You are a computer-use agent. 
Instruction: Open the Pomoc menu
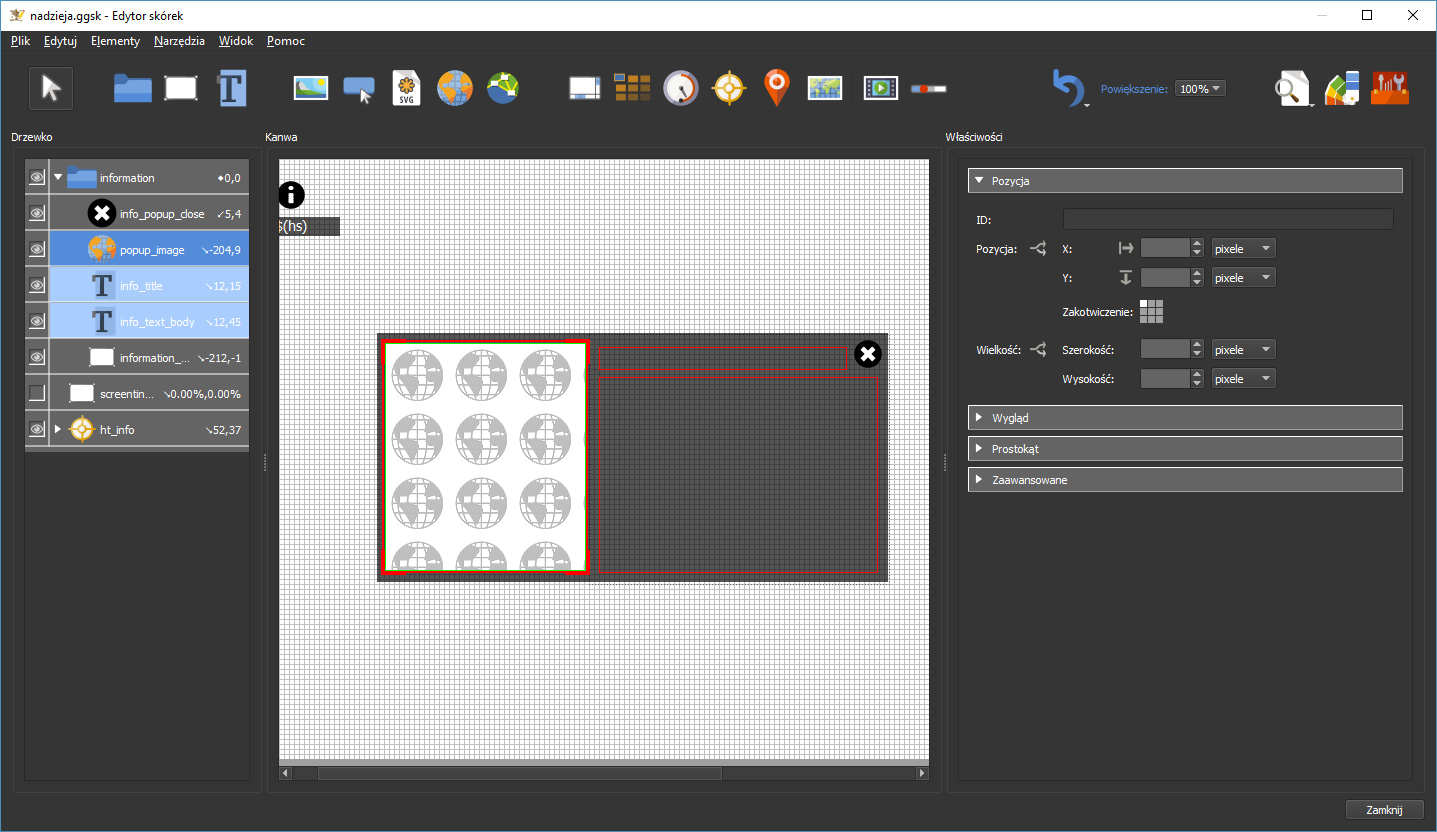click(286, 41)
